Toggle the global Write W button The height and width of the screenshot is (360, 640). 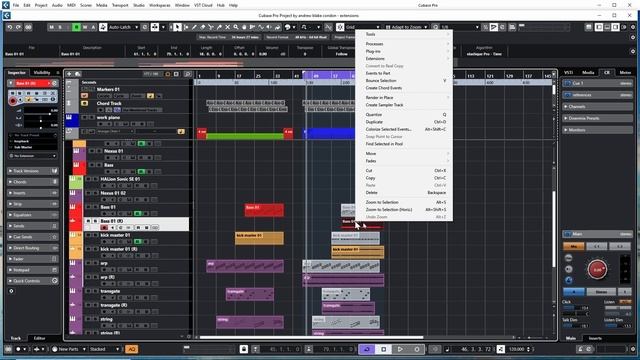point(85,27)
